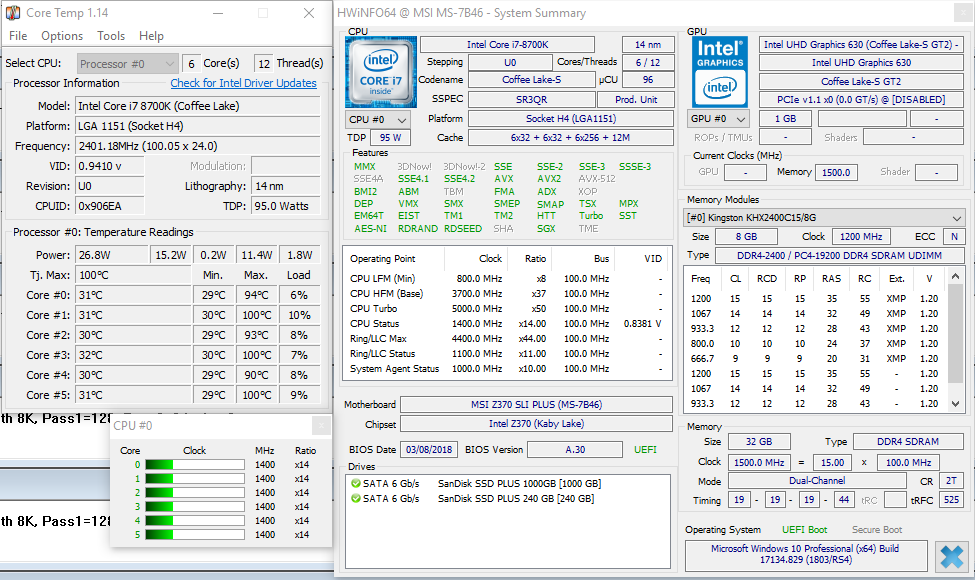The height and width of the screenshot is (580, 975).
Task: Click the Codename field Coffee Lake-S
Action: click(532, 80)
